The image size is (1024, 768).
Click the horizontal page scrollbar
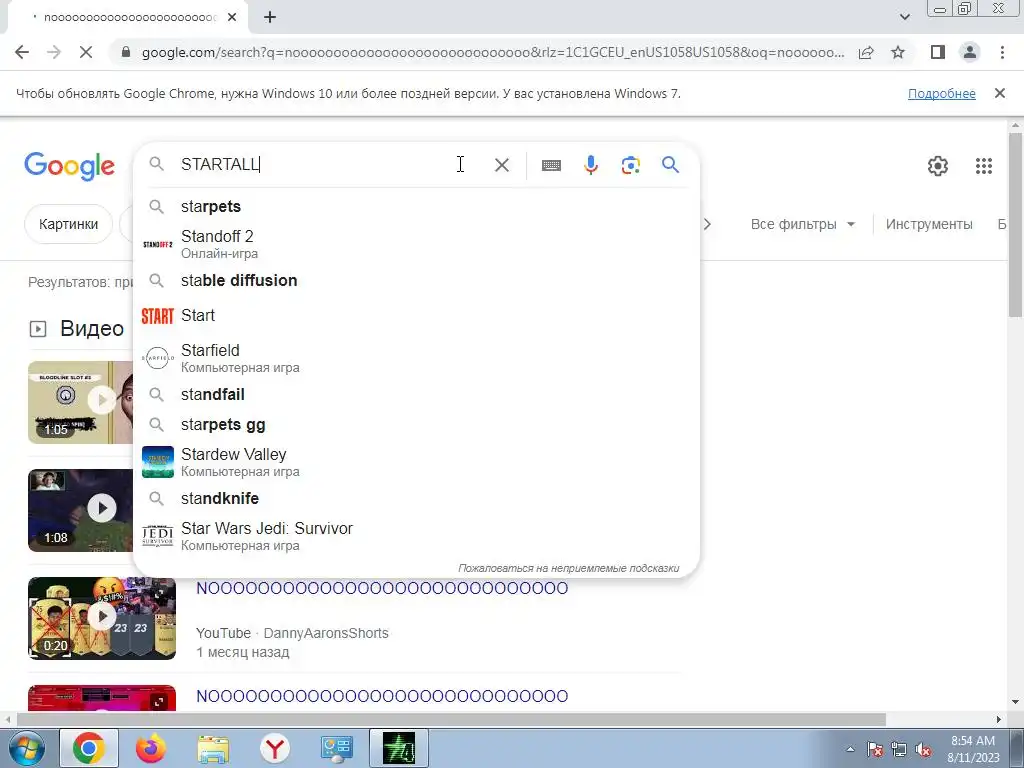451,719
